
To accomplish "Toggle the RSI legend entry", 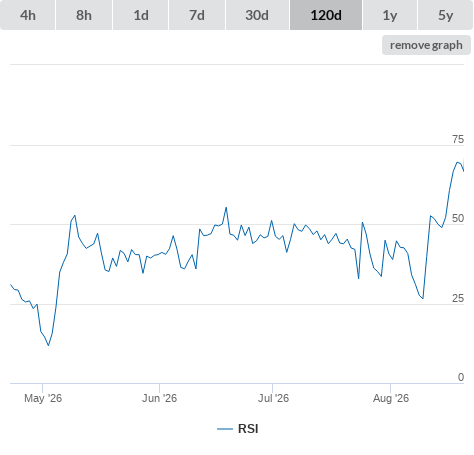I will coord(238,429).
